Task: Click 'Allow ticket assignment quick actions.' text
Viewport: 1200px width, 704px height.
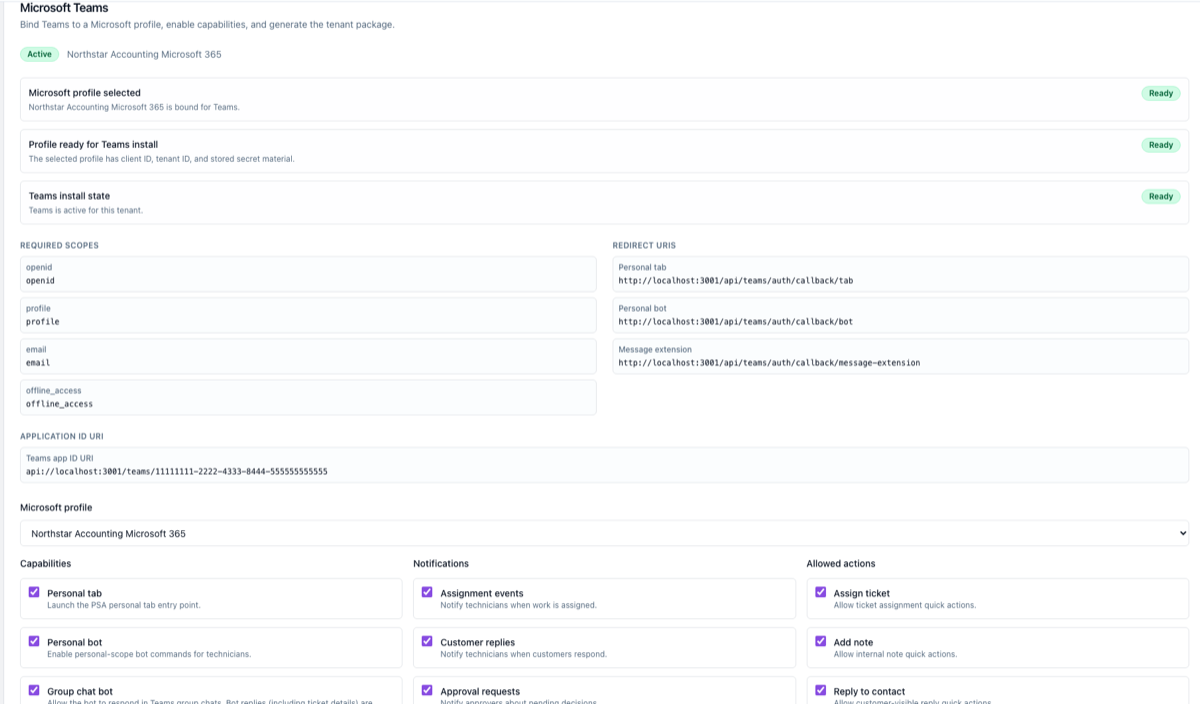Action: pyautogui.click(x=905, y=605)
